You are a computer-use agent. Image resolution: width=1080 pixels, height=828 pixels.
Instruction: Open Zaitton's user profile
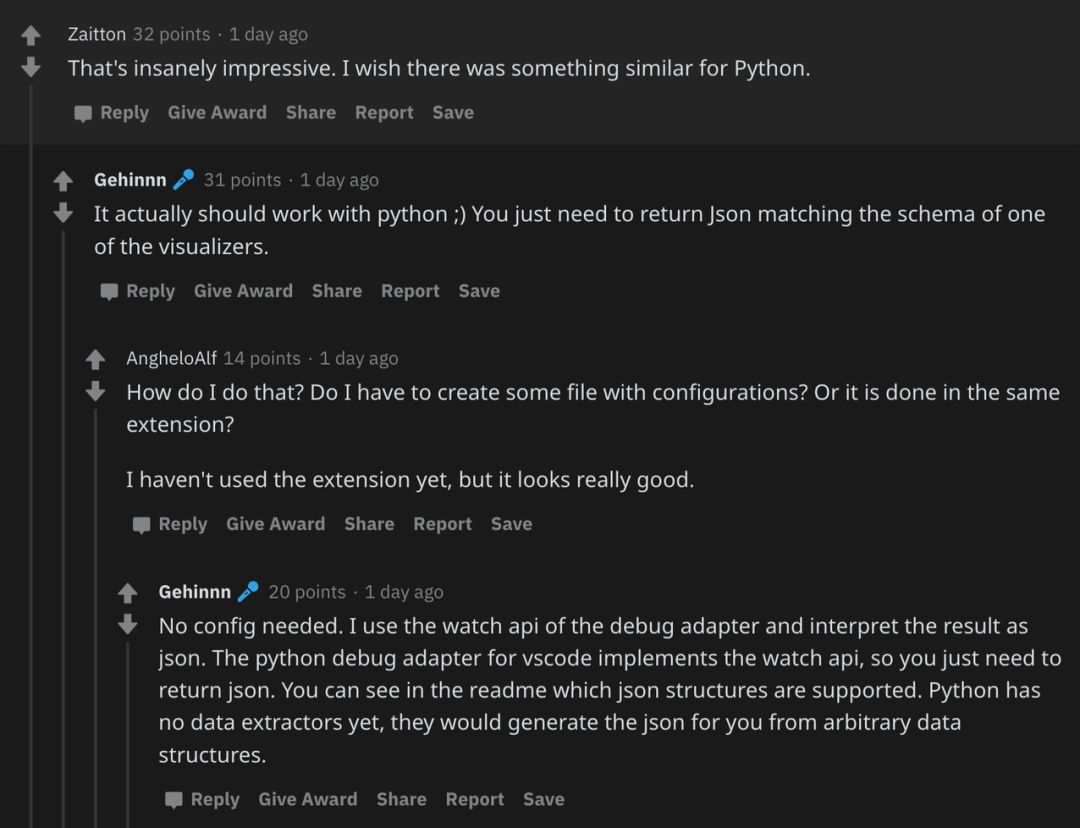point(96,34)
